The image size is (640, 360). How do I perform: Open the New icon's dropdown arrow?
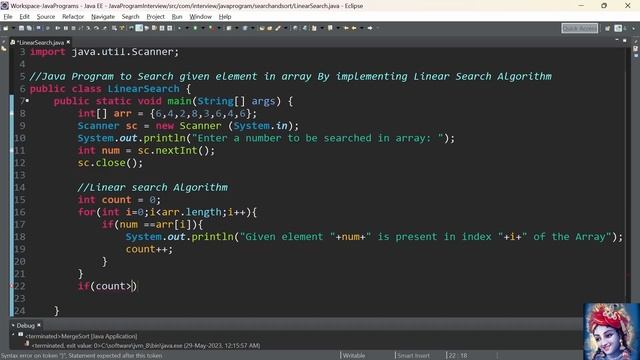[13, 28]
